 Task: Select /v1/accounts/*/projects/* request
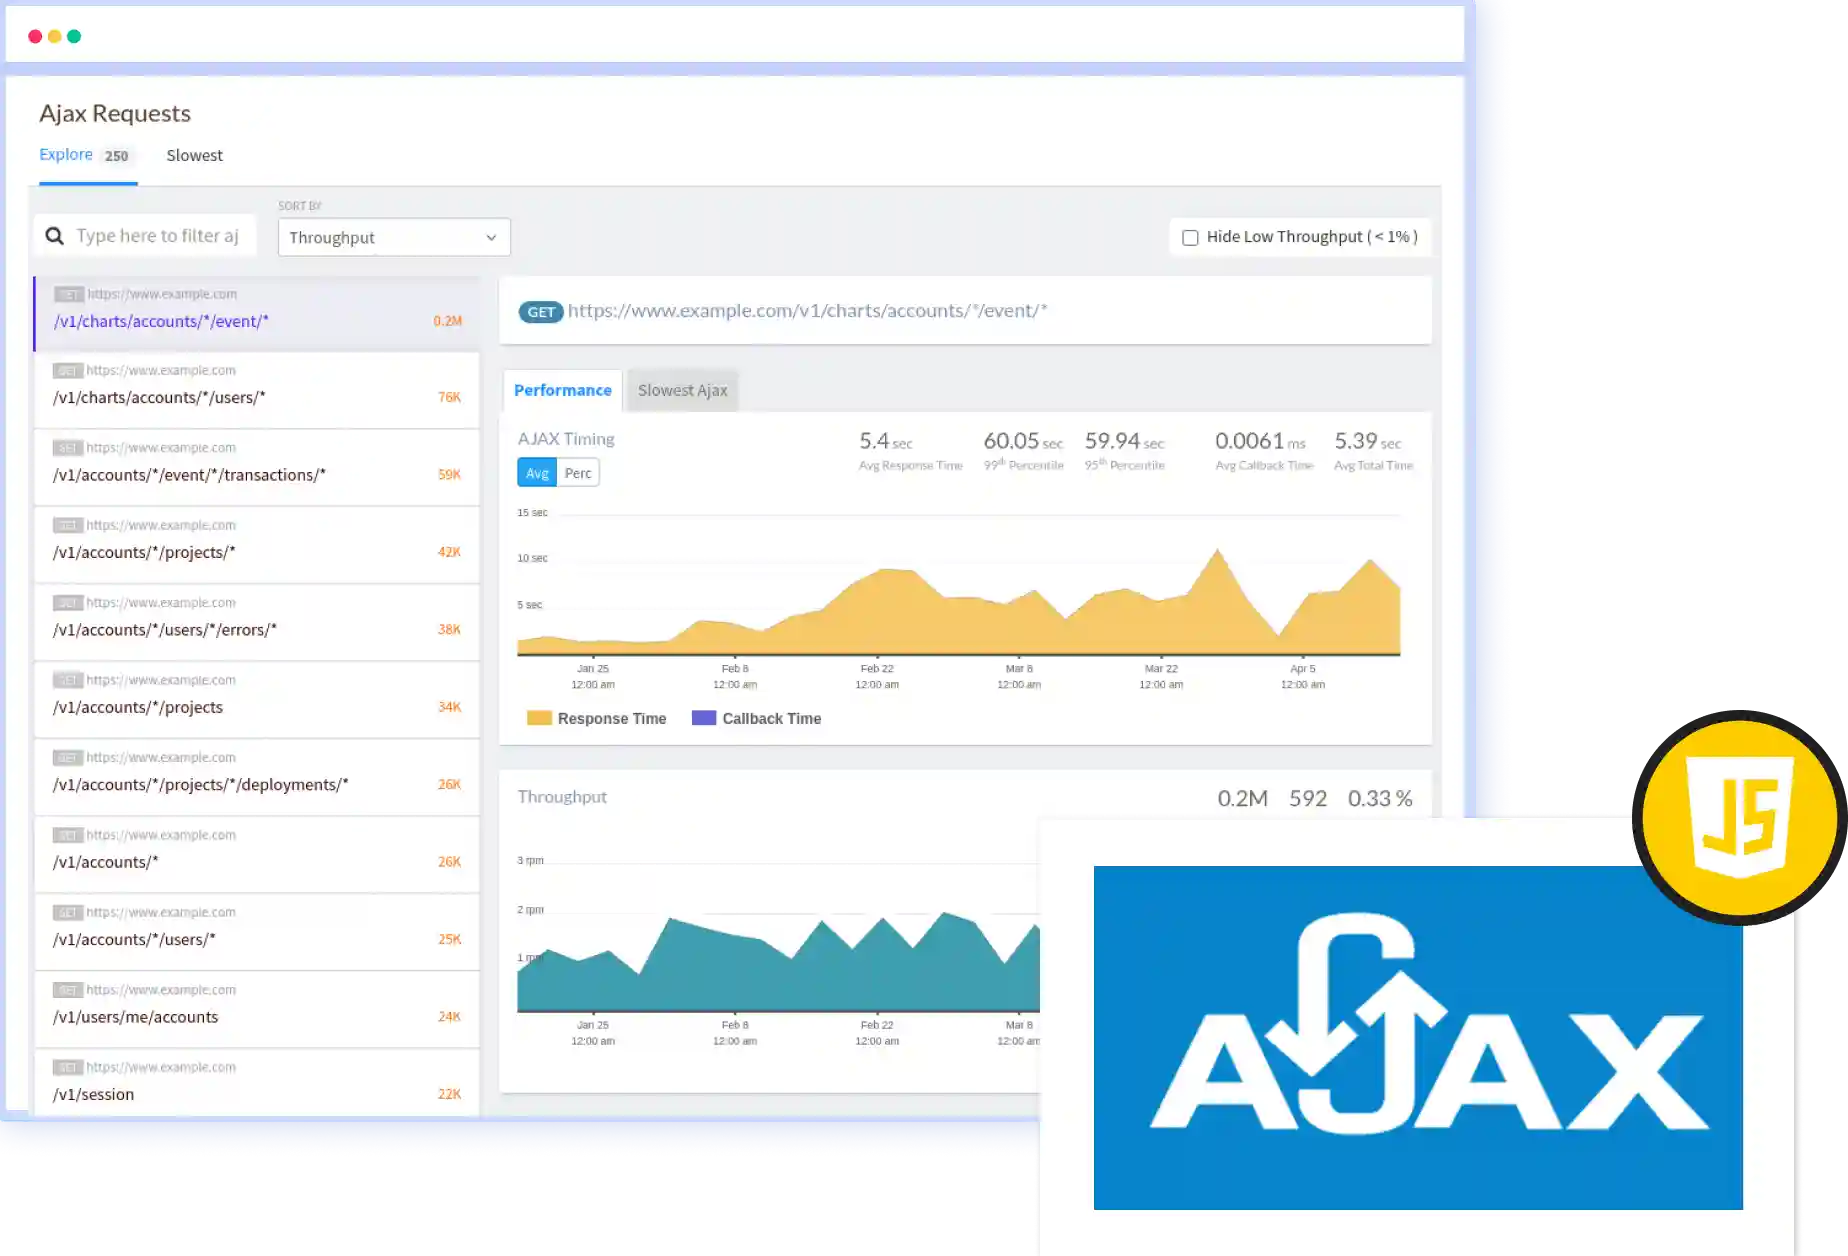click(x=257, y=544)
